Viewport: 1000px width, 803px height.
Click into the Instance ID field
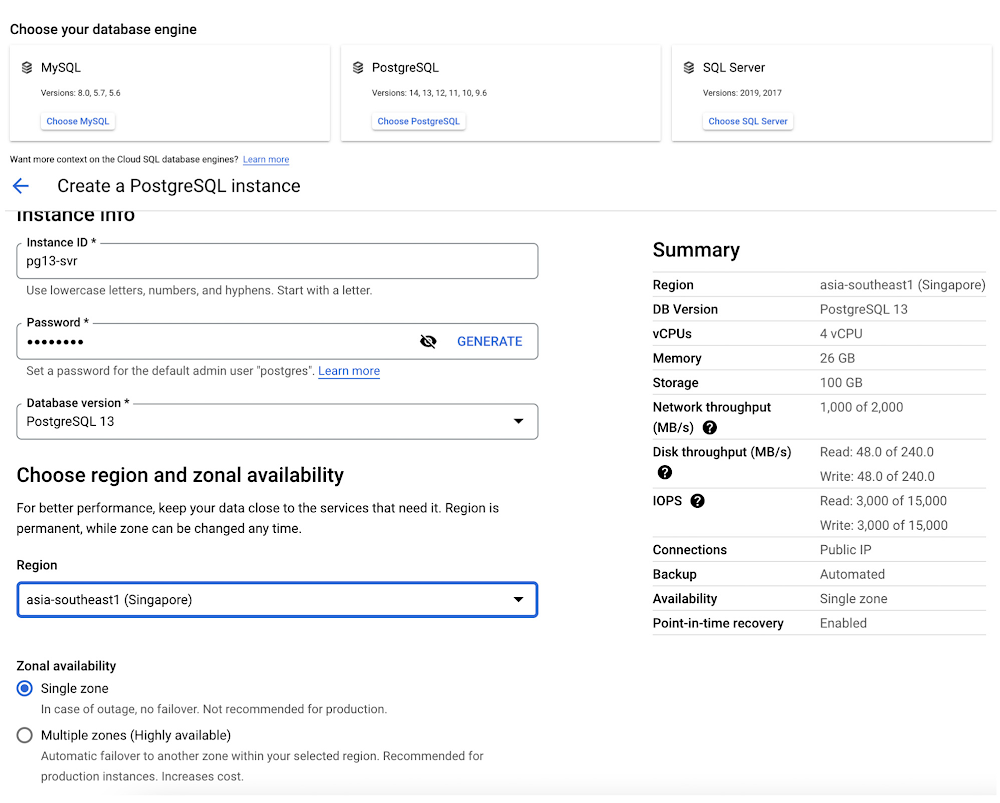(x=277, y=262)
